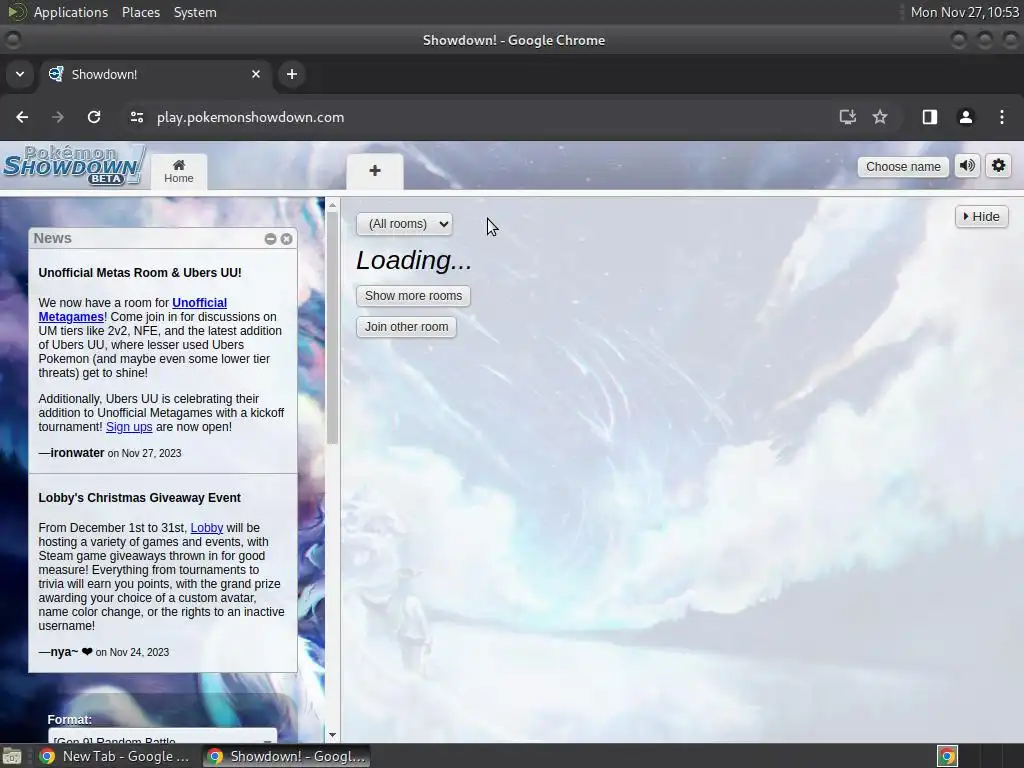1024x768 pixels.
Task: View site information icon in address bar
Action: coord(136,117)
